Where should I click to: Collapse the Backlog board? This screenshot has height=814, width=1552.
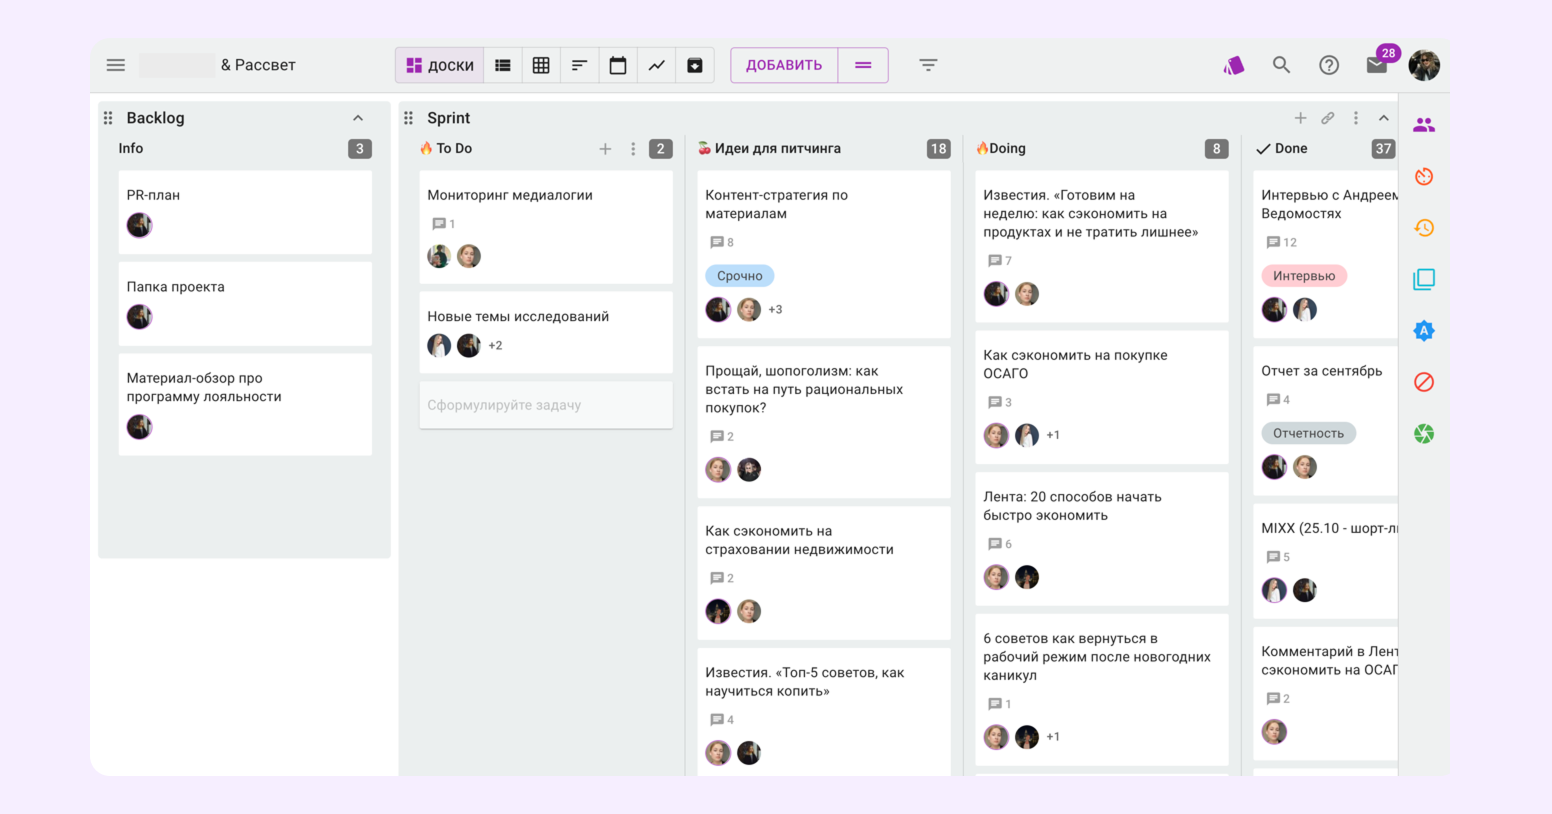pos(358,118)
